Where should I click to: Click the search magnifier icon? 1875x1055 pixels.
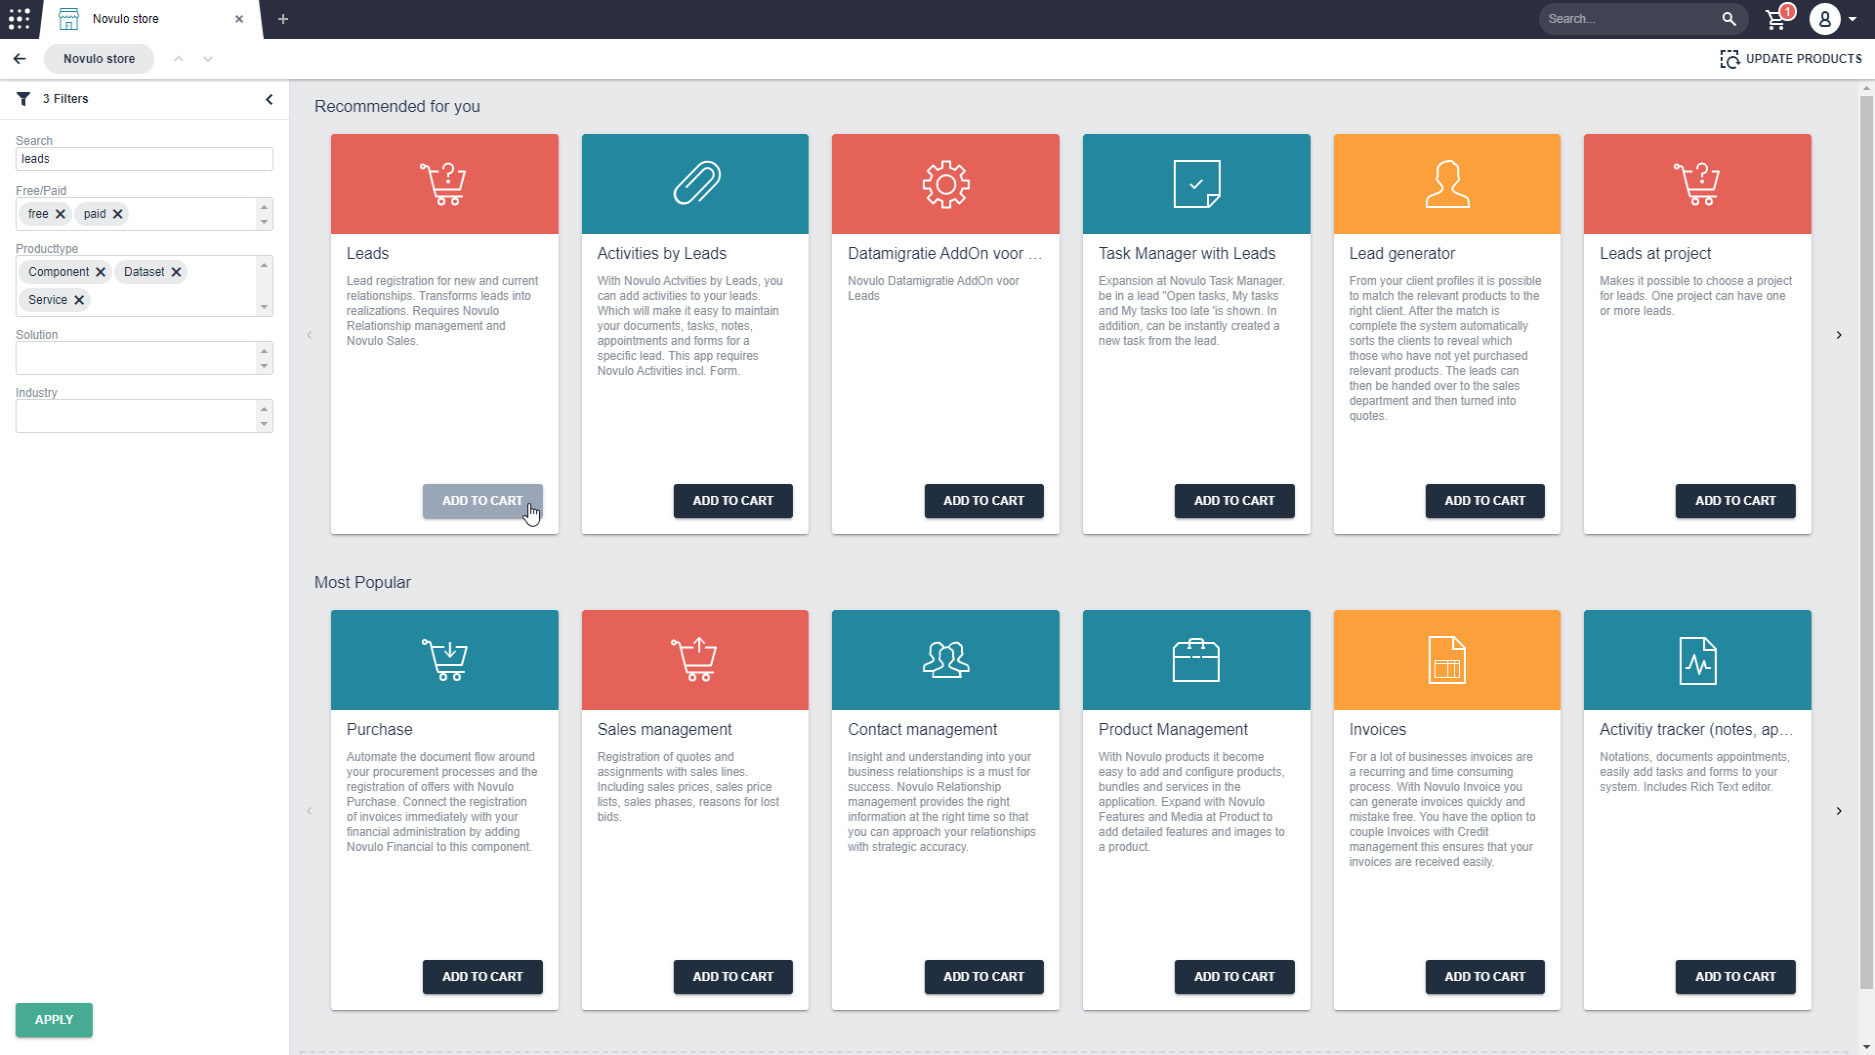click(1729, 19)
